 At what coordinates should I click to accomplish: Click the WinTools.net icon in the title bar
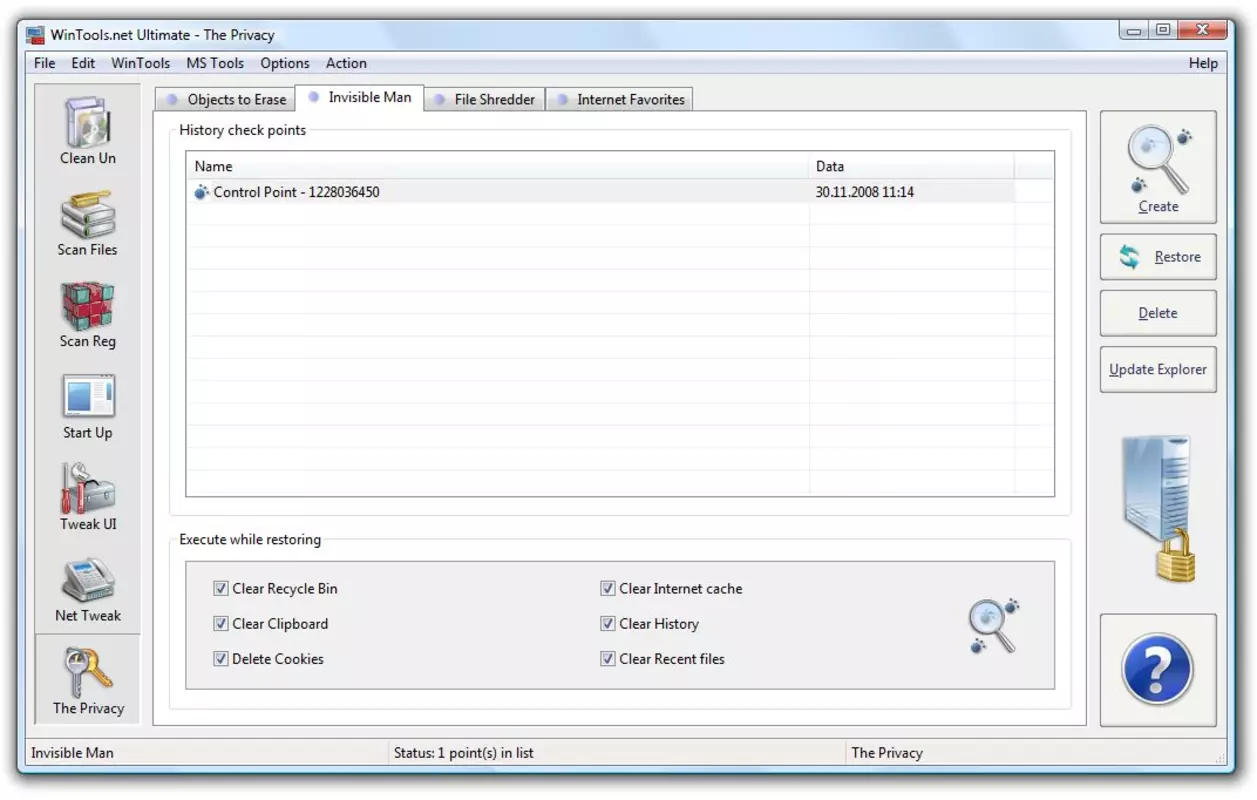tap(36, 34)
